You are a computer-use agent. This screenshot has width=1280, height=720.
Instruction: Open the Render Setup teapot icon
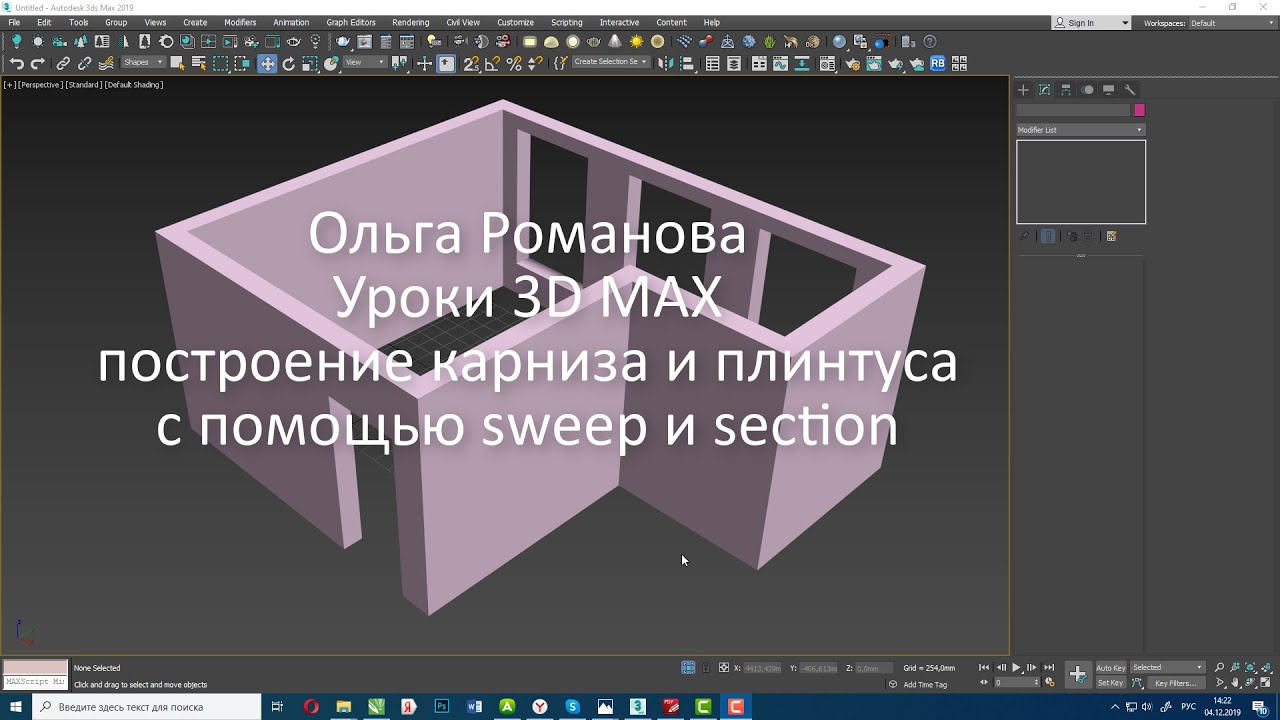click(854, 63)
